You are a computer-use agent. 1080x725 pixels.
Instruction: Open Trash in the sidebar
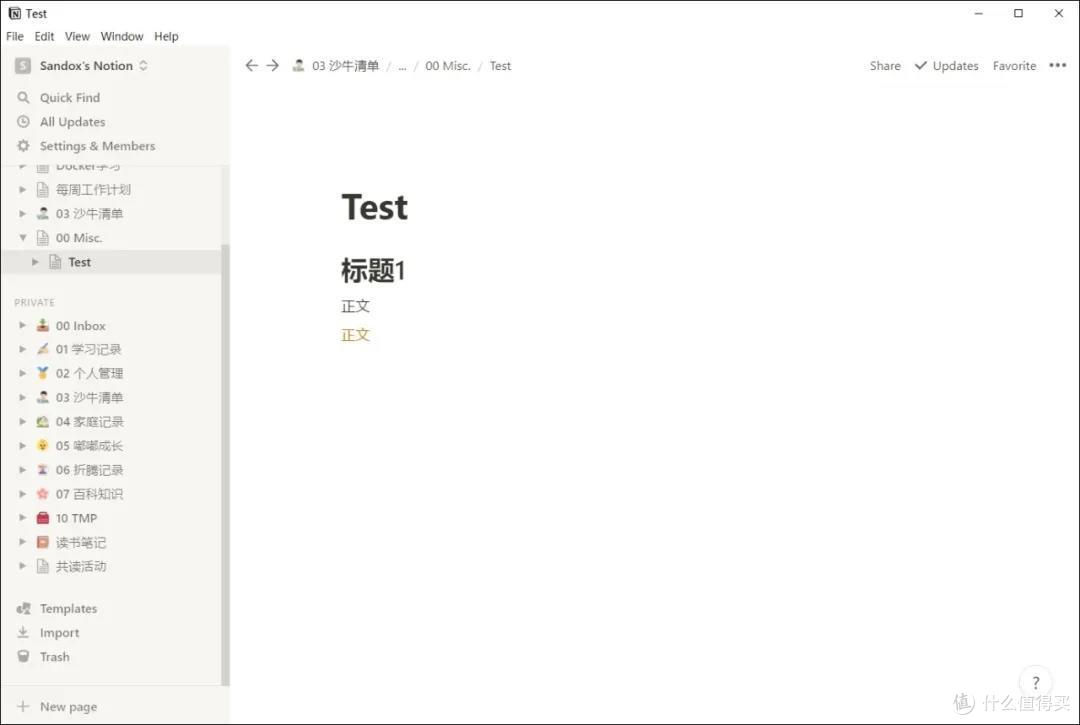(54, 657)
